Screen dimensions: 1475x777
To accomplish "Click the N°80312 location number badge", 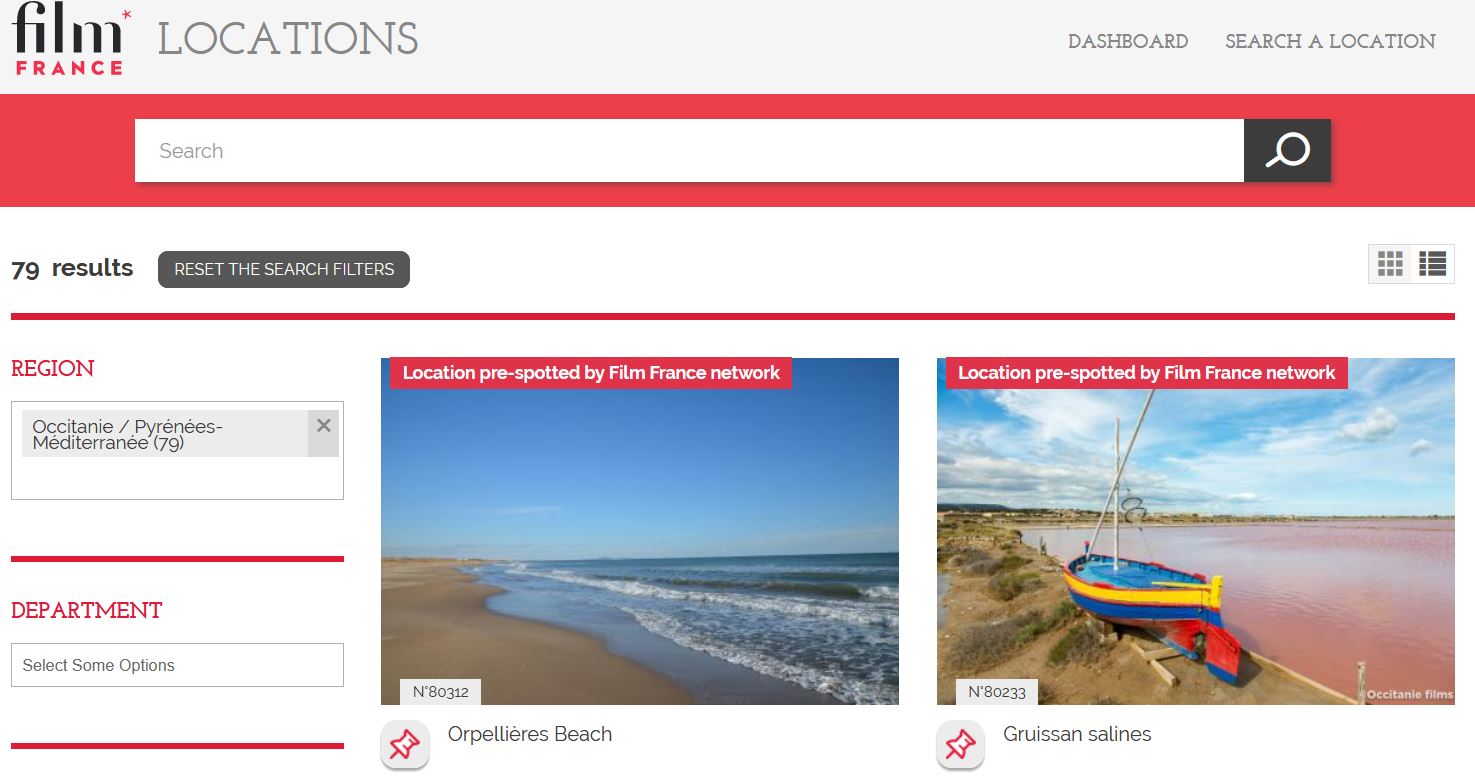I will point(441,692).
